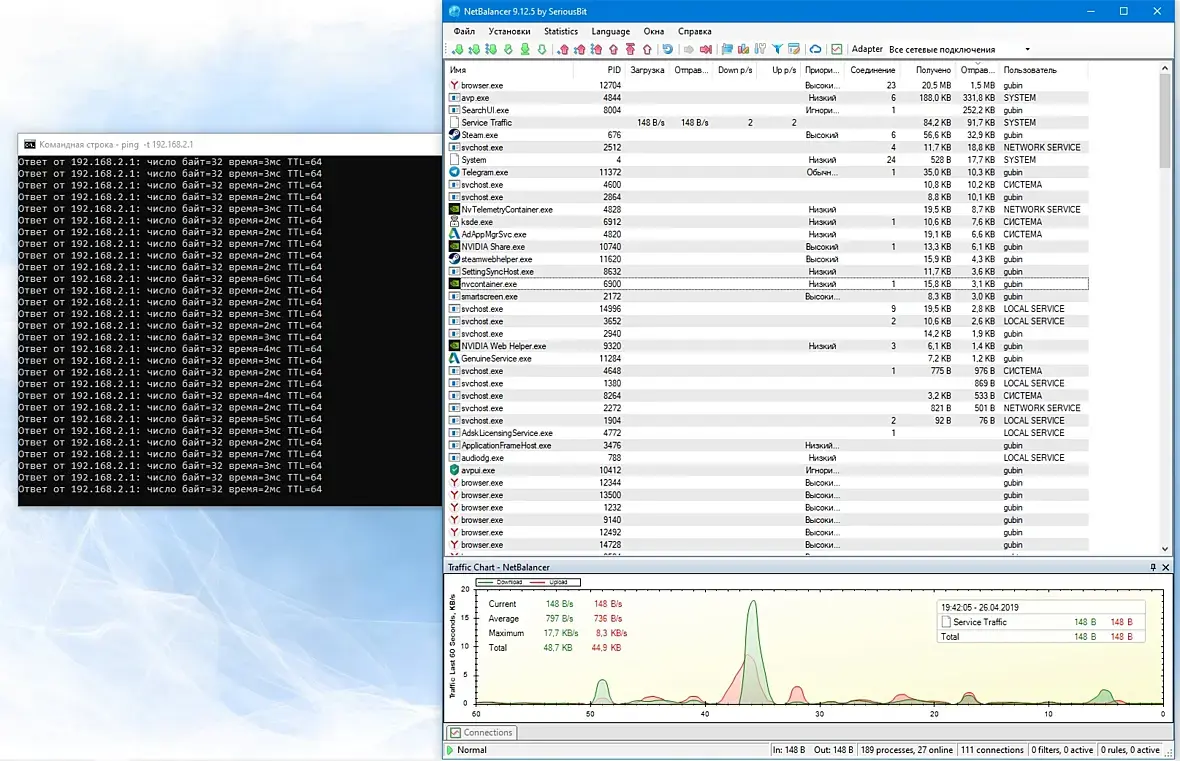Click '0 filters, 0 active' status entry

pyautogui.click(x=1062, y=750)
